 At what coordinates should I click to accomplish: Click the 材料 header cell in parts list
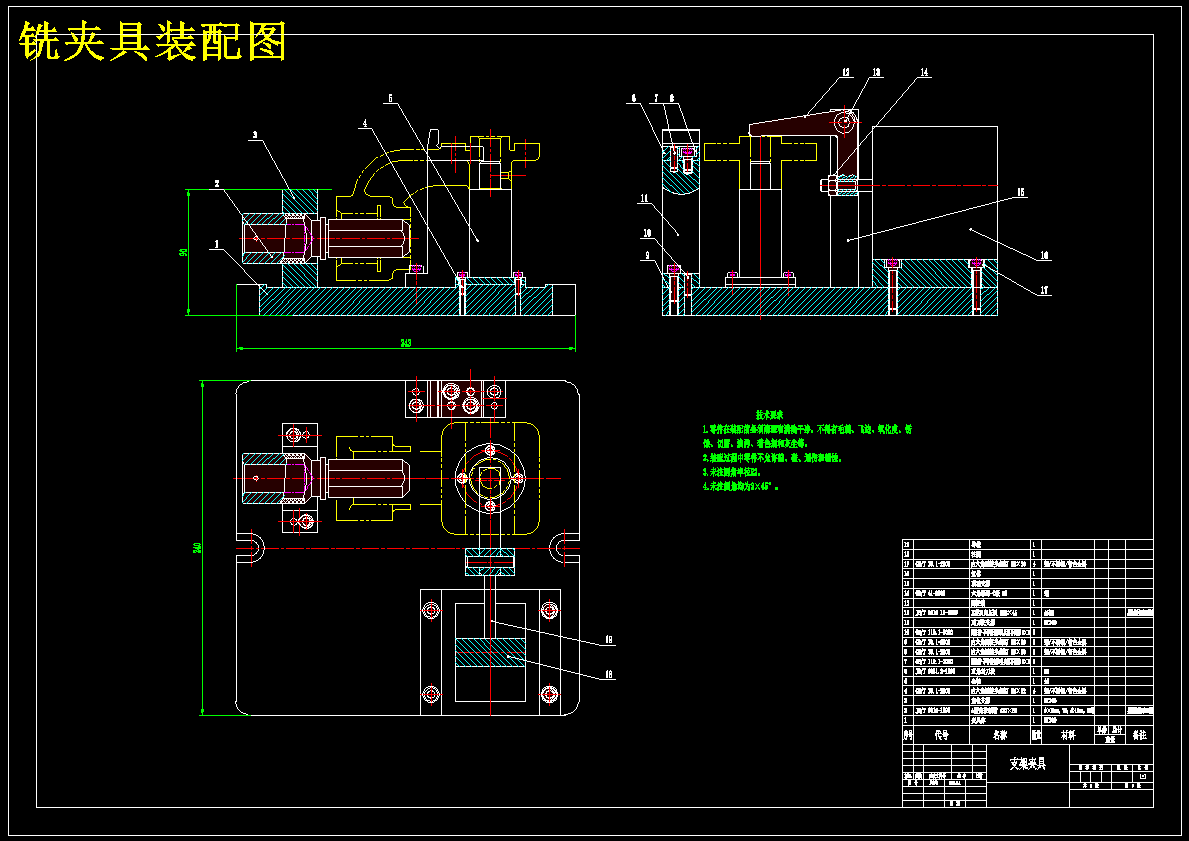[x=1068, y=735]
